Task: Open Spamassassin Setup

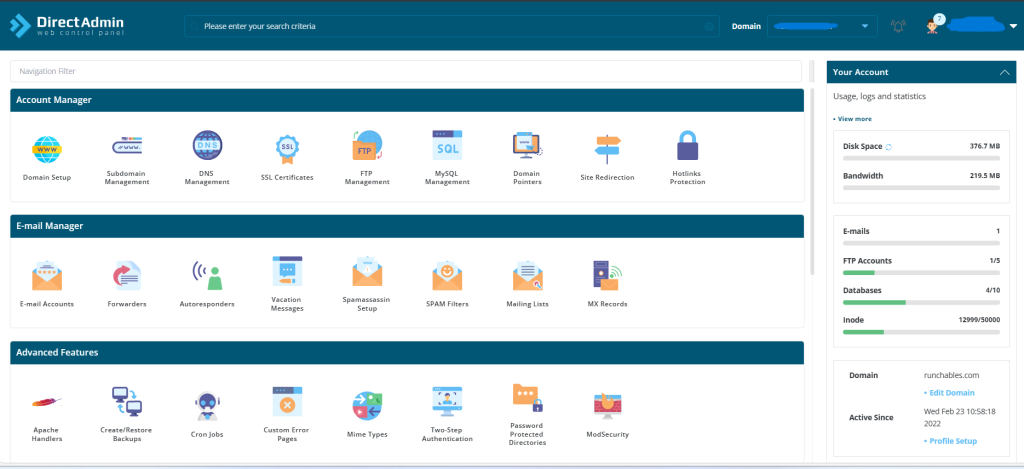Action: coord(367,273)
